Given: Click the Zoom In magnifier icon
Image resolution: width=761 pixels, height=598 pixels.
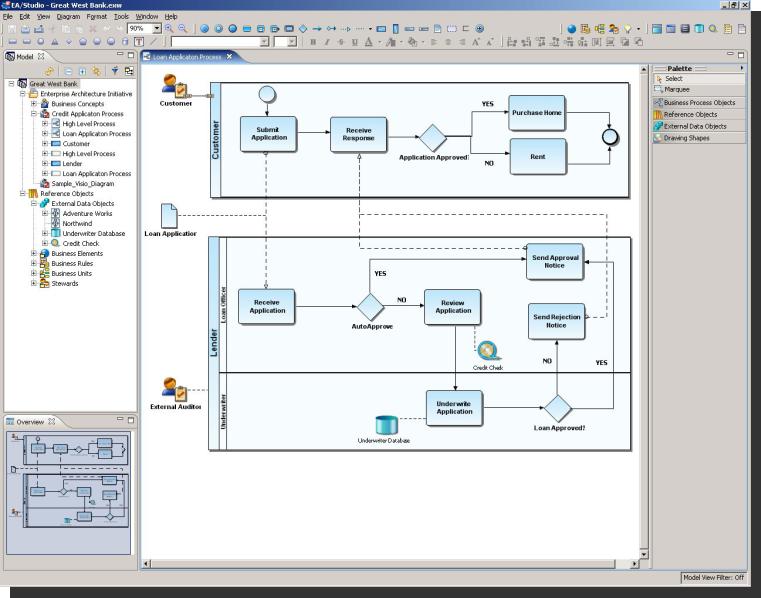Looking at the screenshot, I should click(x=169, y=29).
